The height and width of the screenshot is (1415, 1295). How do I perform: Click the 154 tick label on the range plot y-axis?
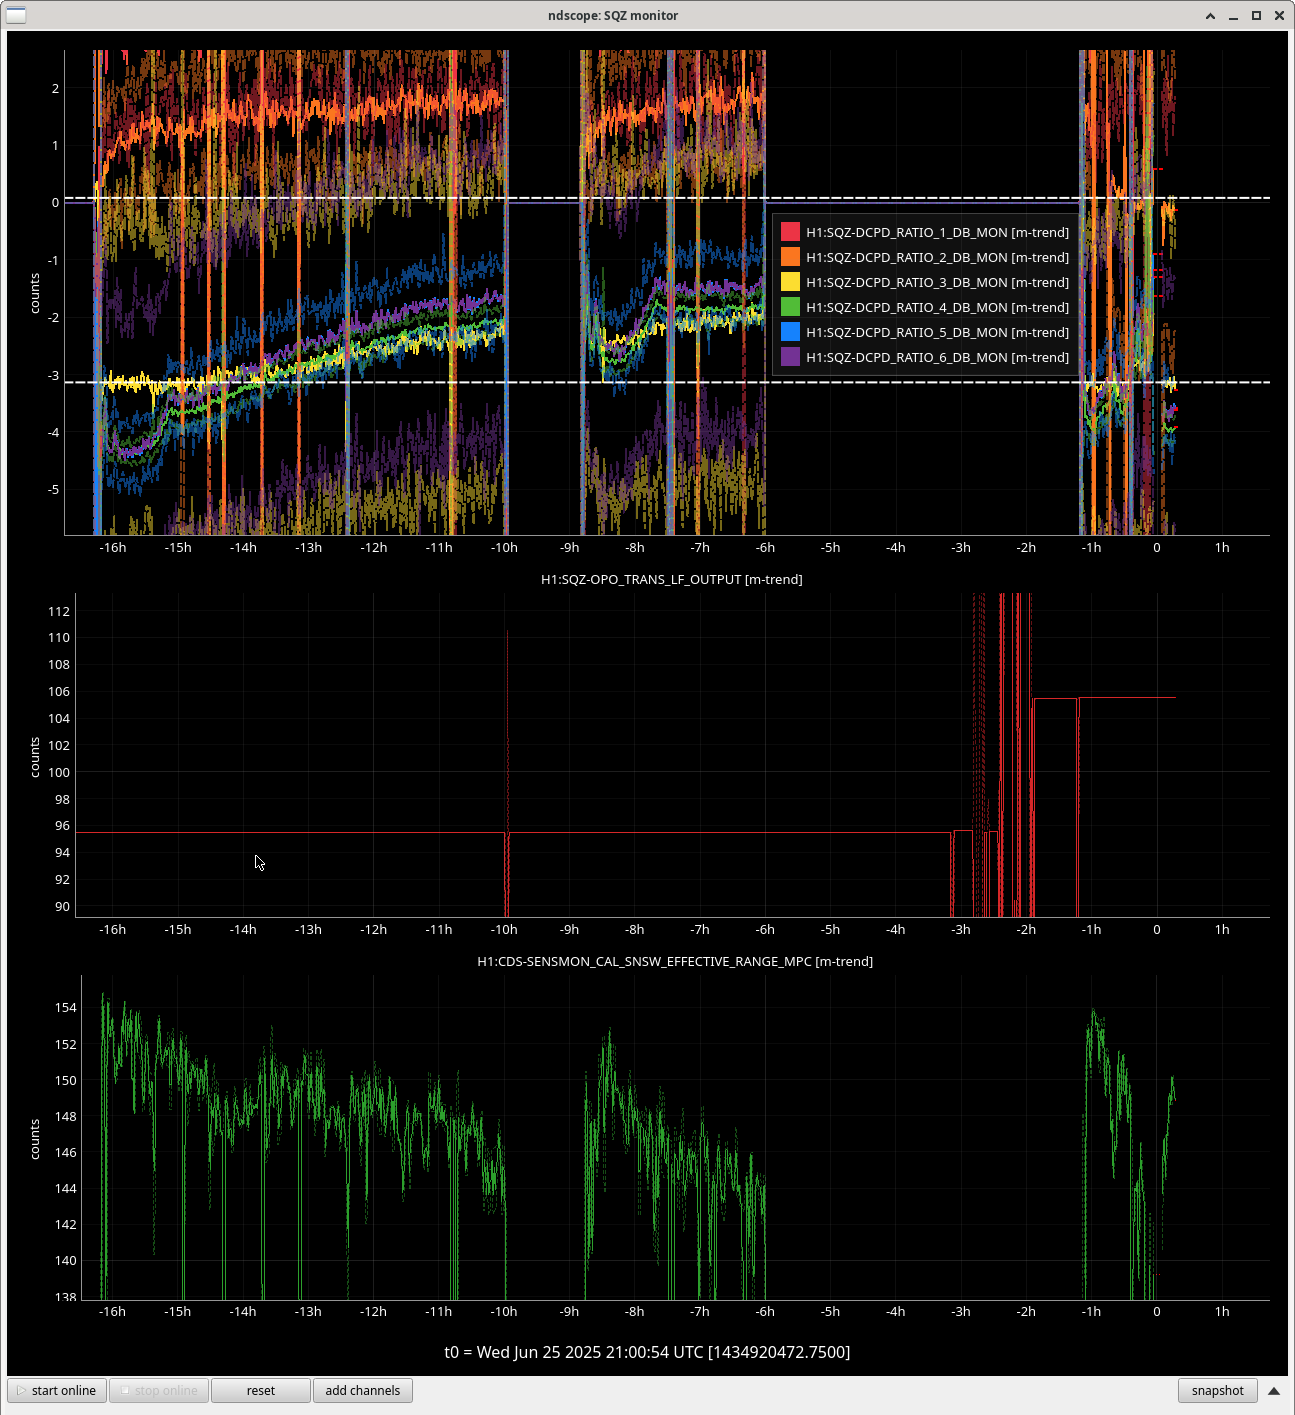[x=66, y=1007]
